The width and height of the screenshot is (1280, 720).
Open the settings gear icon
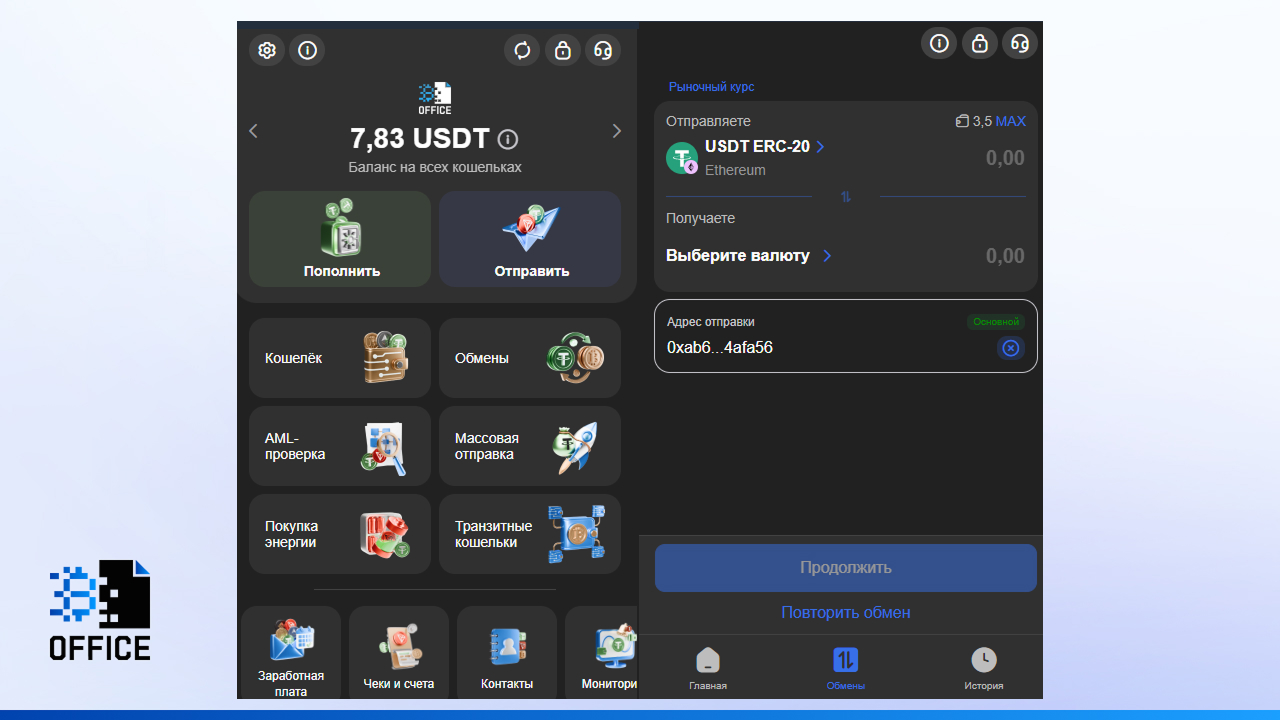pos(266,50)
